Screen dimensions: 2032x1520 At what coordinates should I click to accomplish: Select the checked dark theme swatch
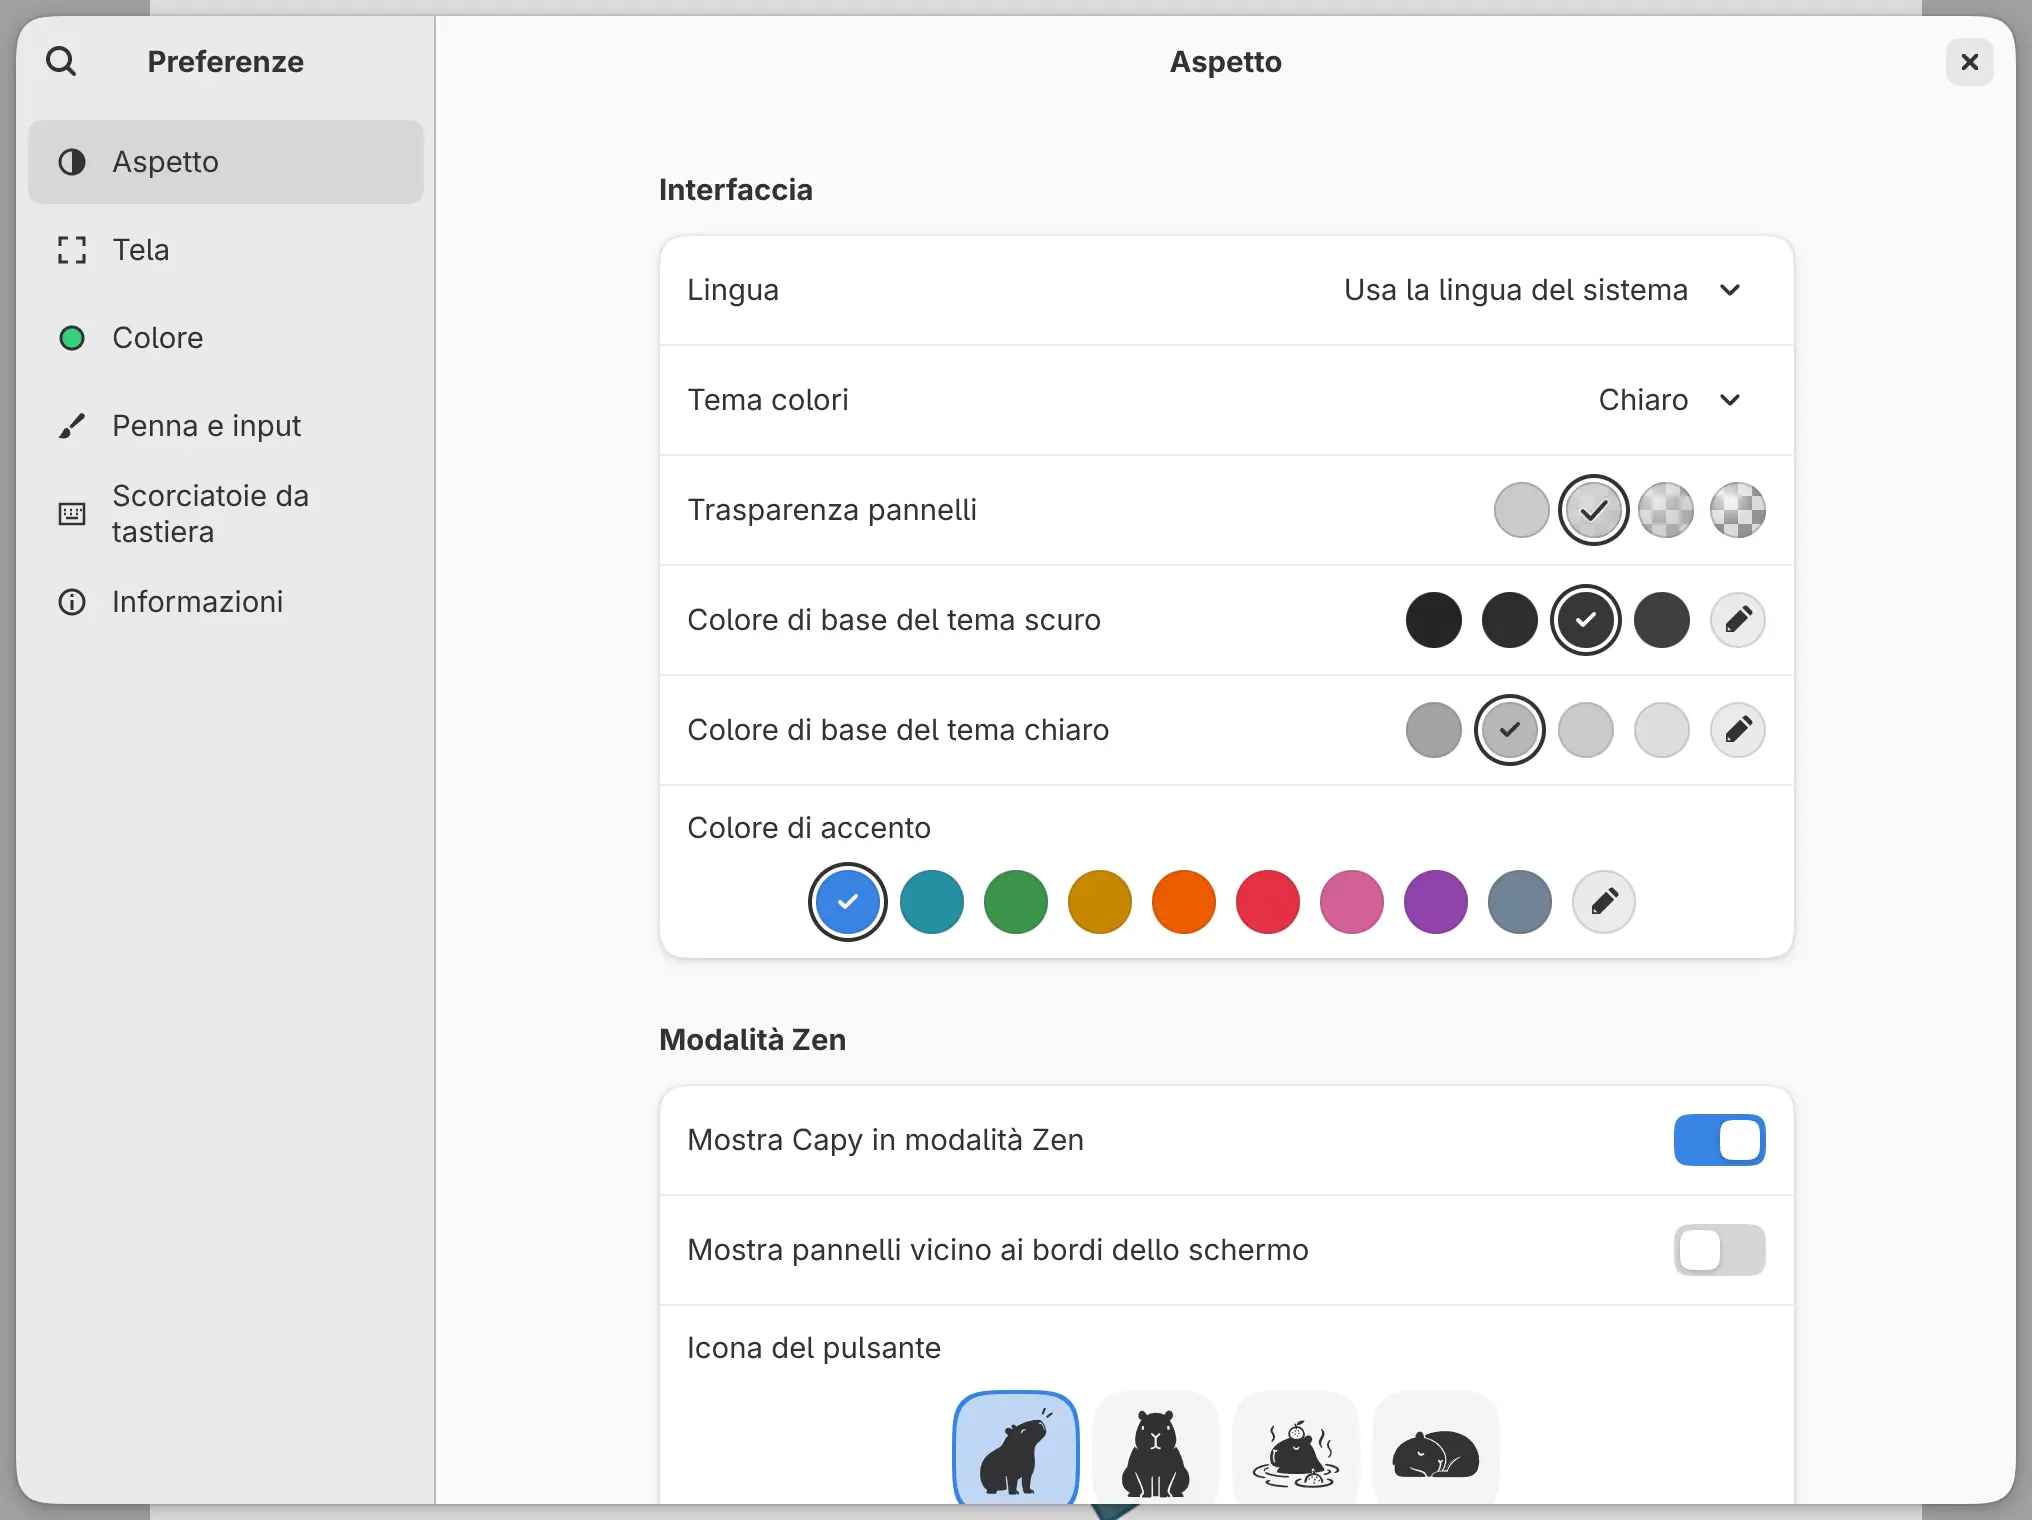[x=1586, y=620]
